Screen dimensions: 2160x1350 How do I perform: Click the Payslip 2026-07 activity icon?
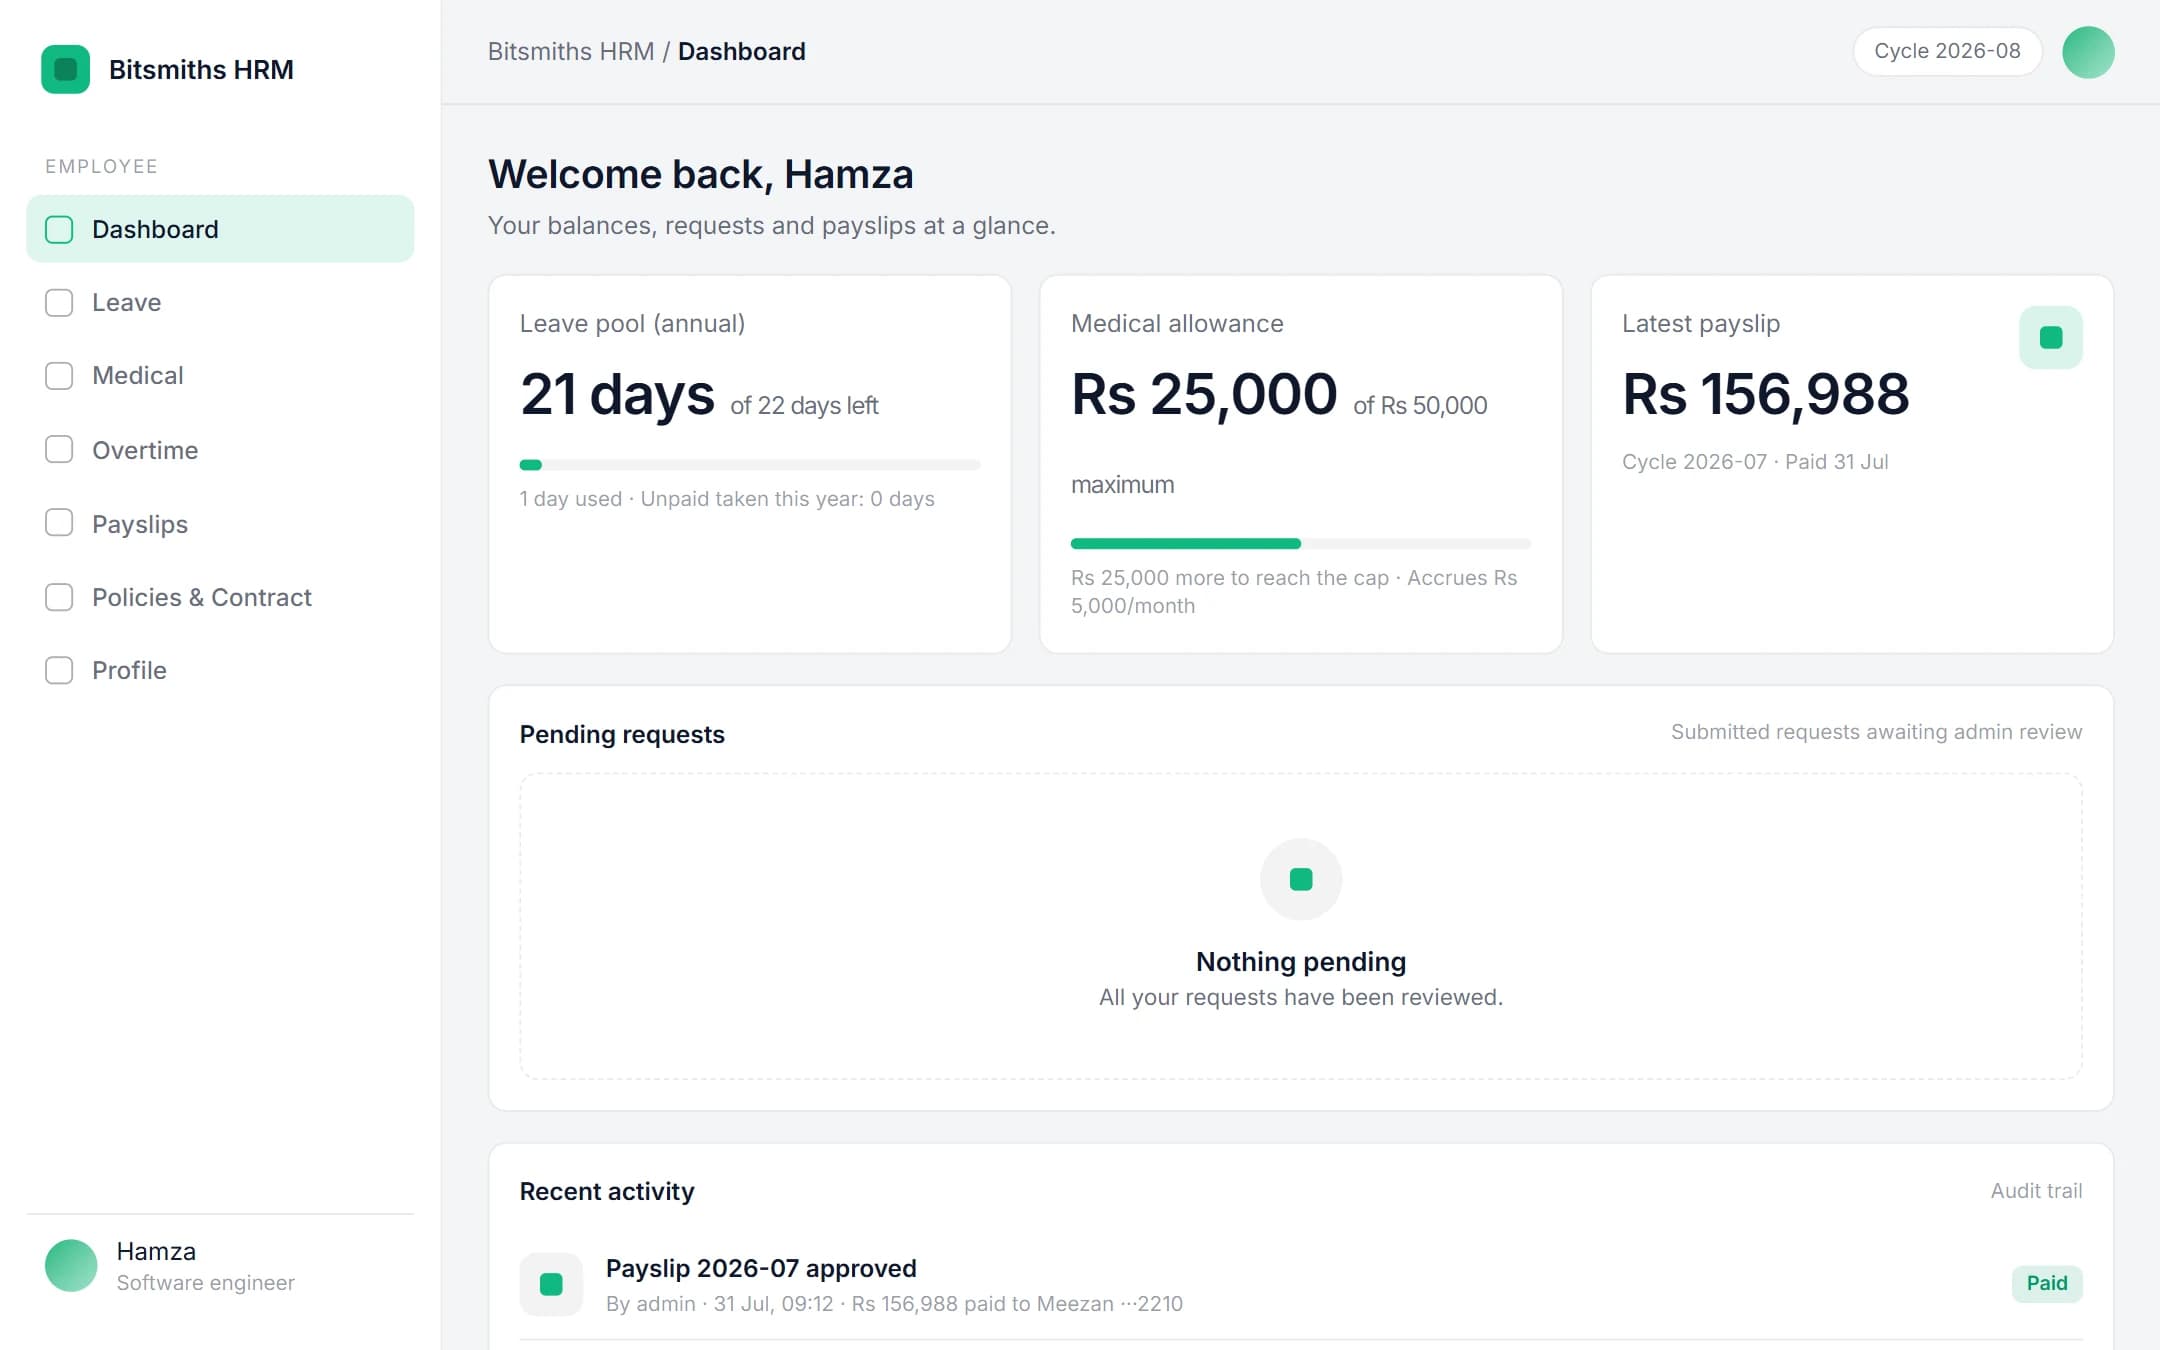click(x=551, y=1284)
